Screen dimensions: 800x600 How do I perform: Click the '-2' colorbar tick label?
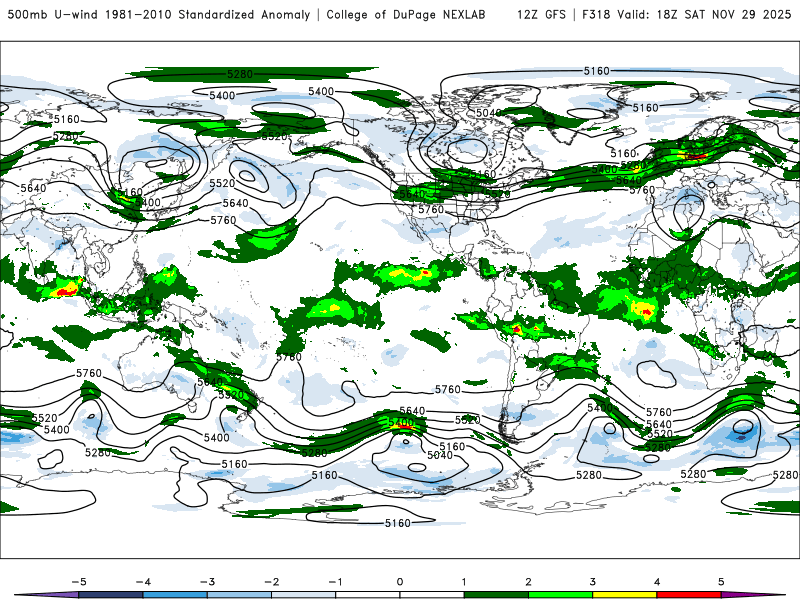[271, 582]
